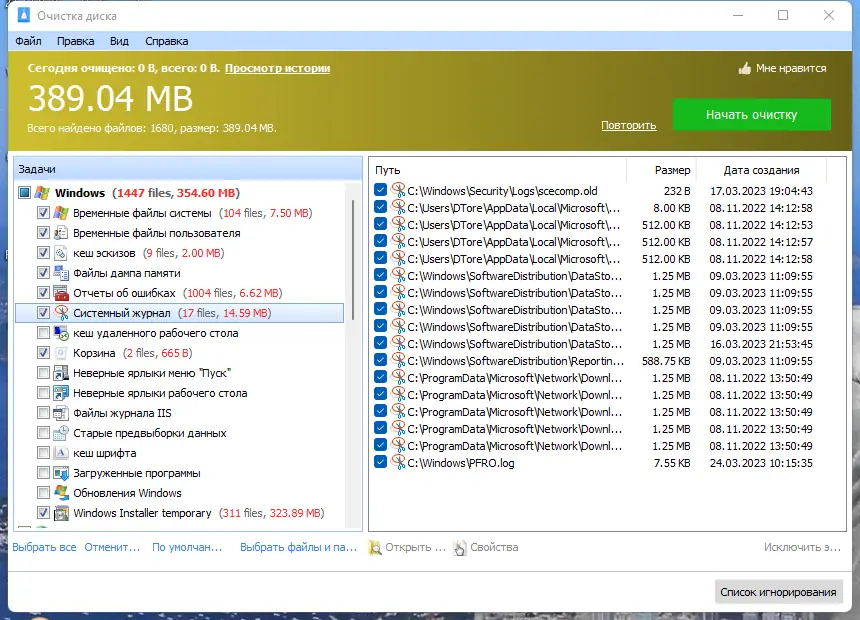
Task: Sort by the 'Размер' column header
Action: pos(662,170)
